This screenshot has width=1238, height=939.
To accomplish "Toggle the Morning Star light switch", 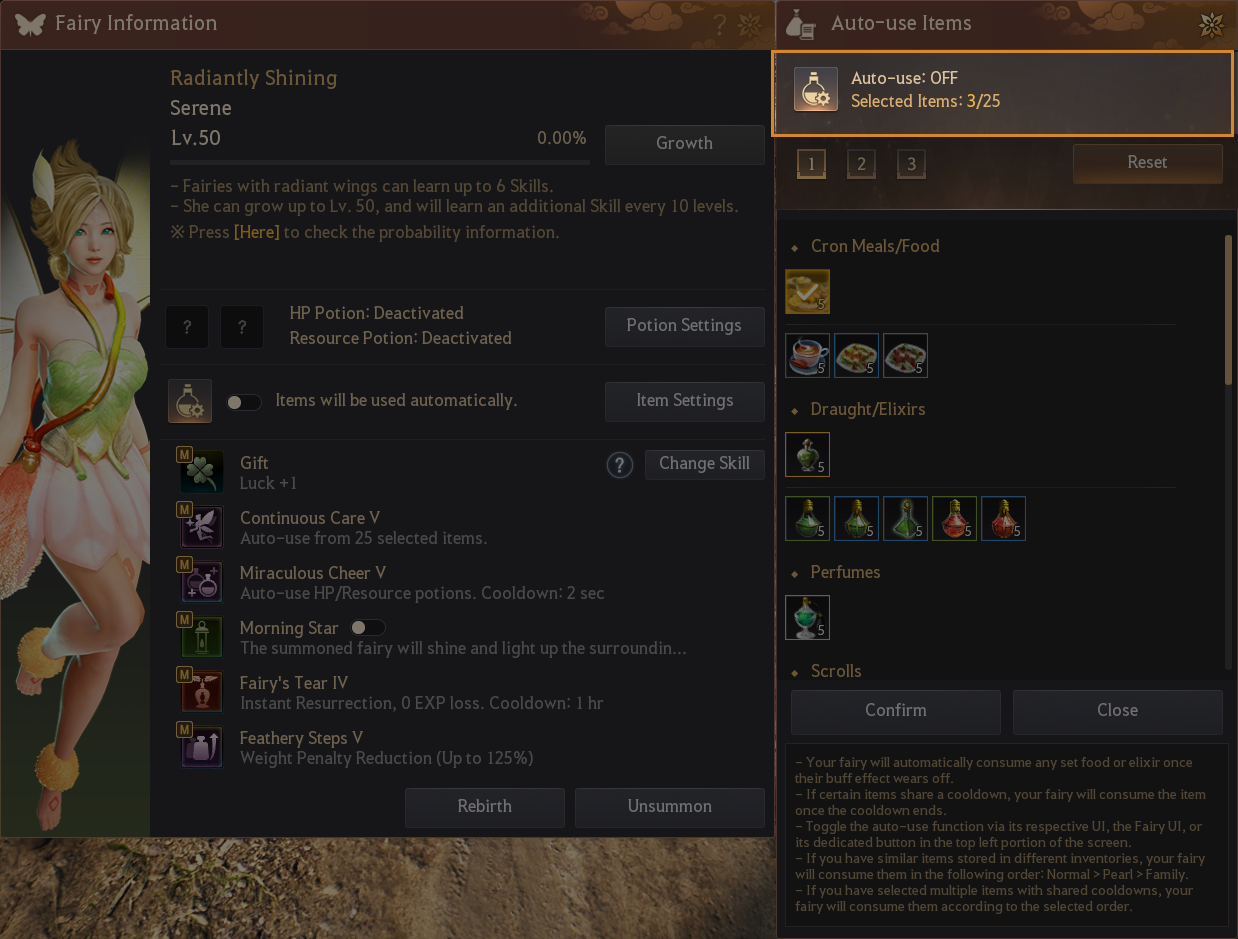I will click(367, 628).
